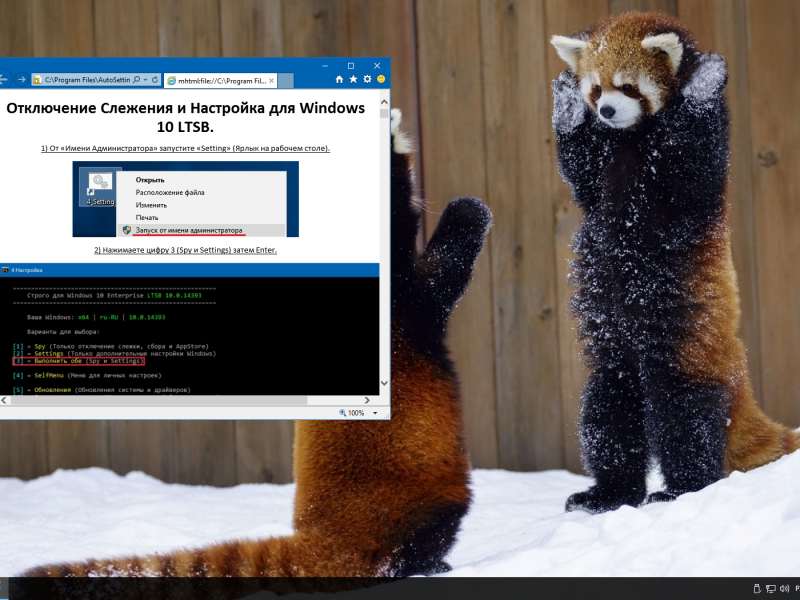Click the horizontal scrollbar right arrow
This screenshot has height=600, width=800.
(367, 401)
